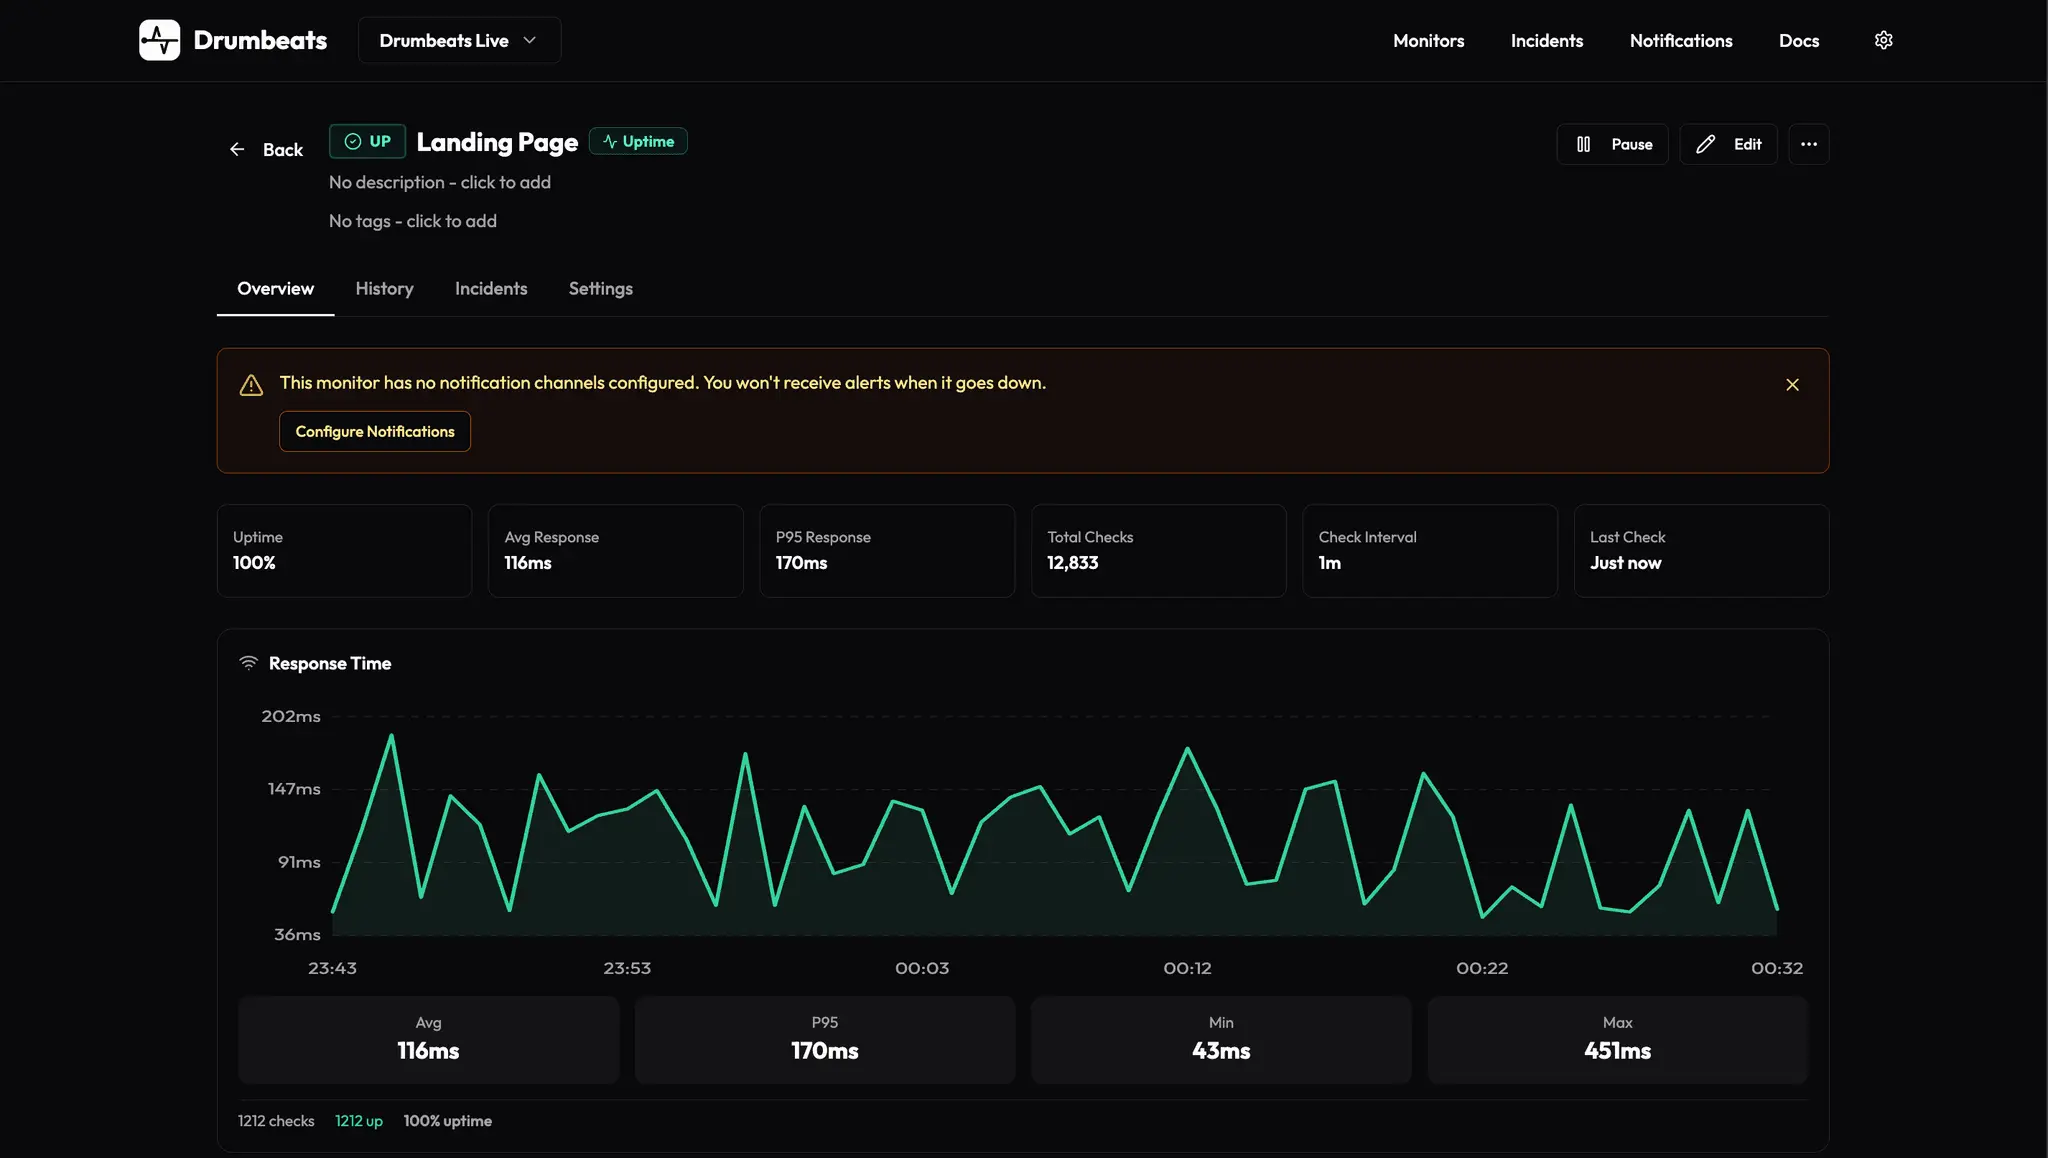Click the Uptime type badge

638,141
